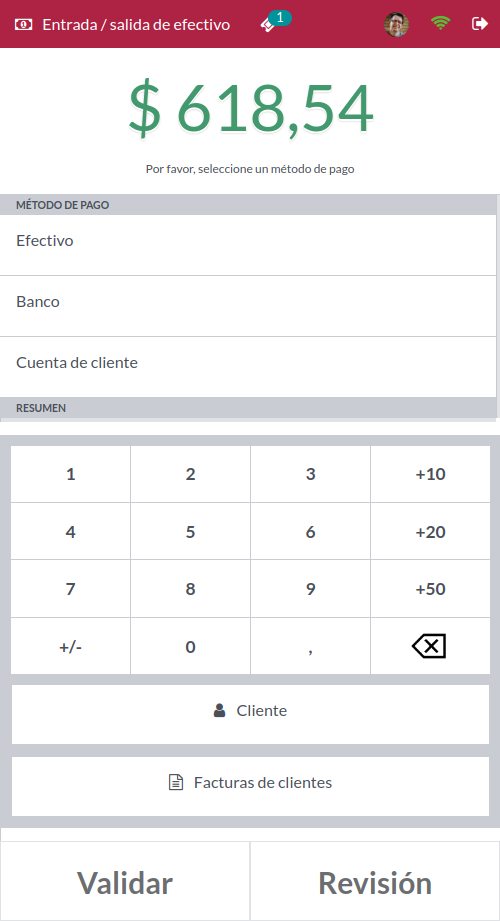
Task: Click the Validar button
Action: pyautogui.click(x=125, y=881)
